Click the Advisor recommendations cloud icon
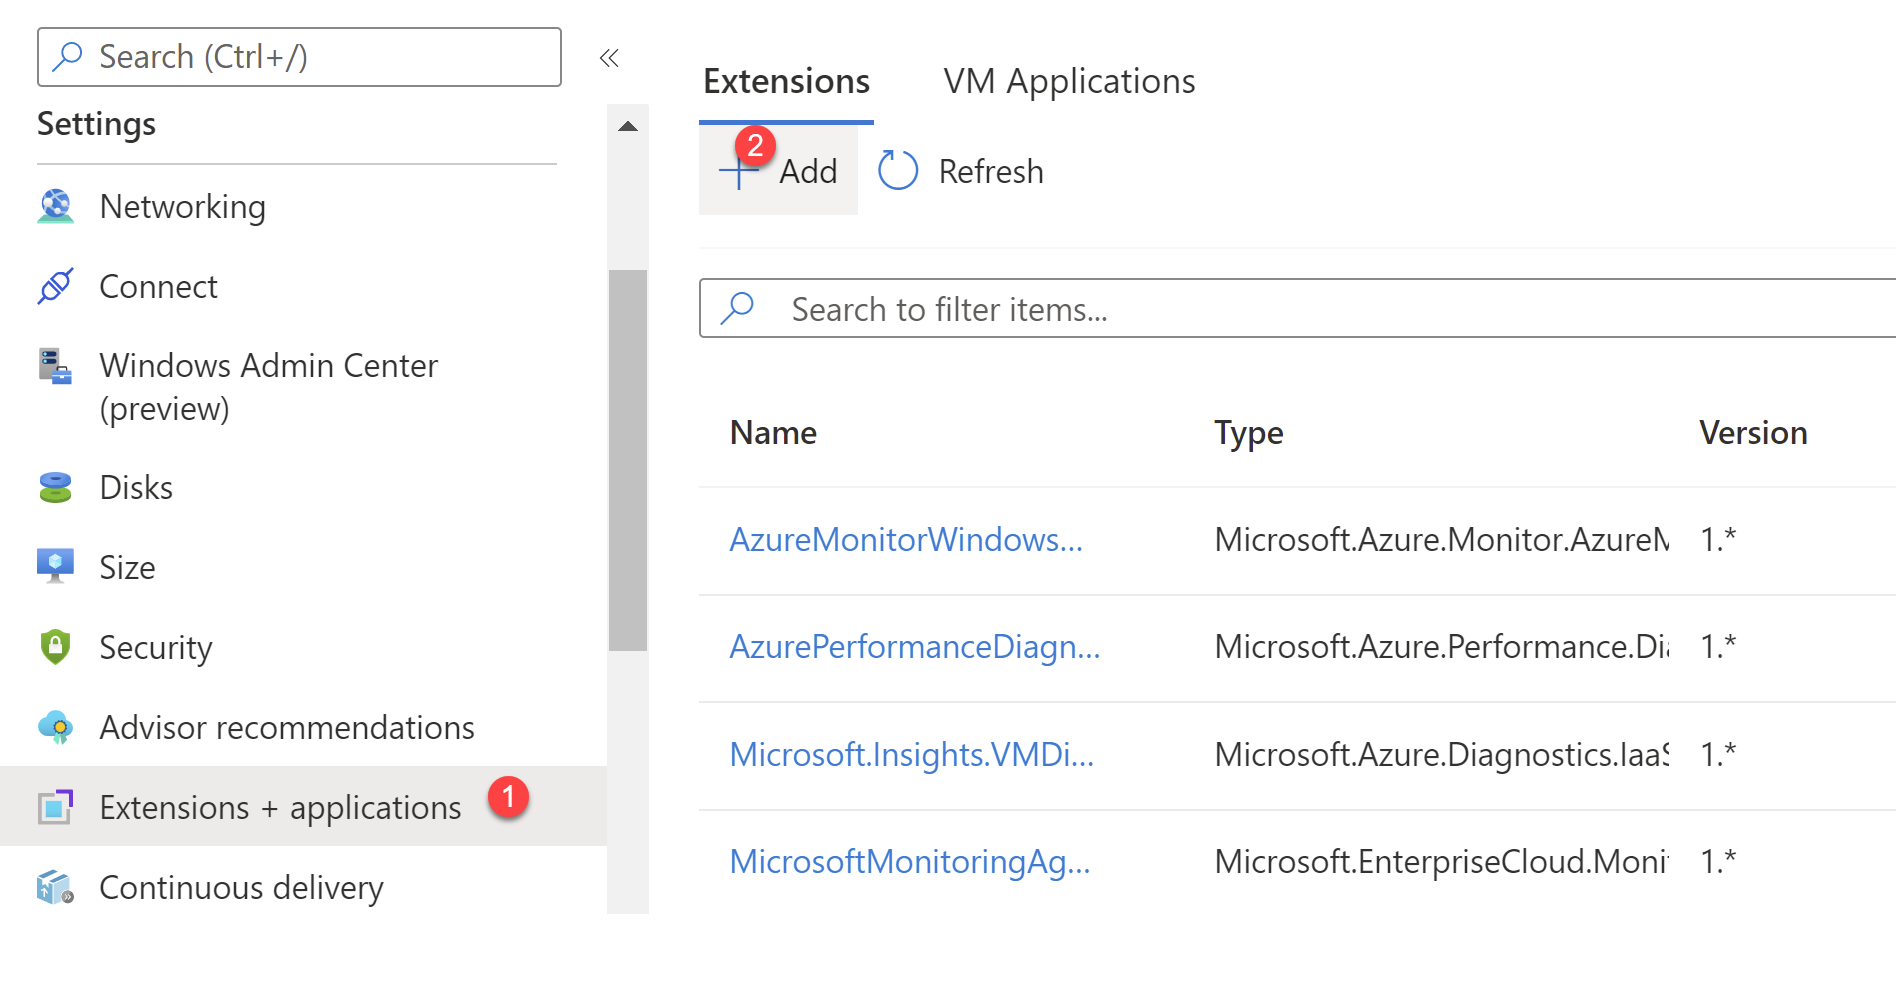 tap(56, 727)
